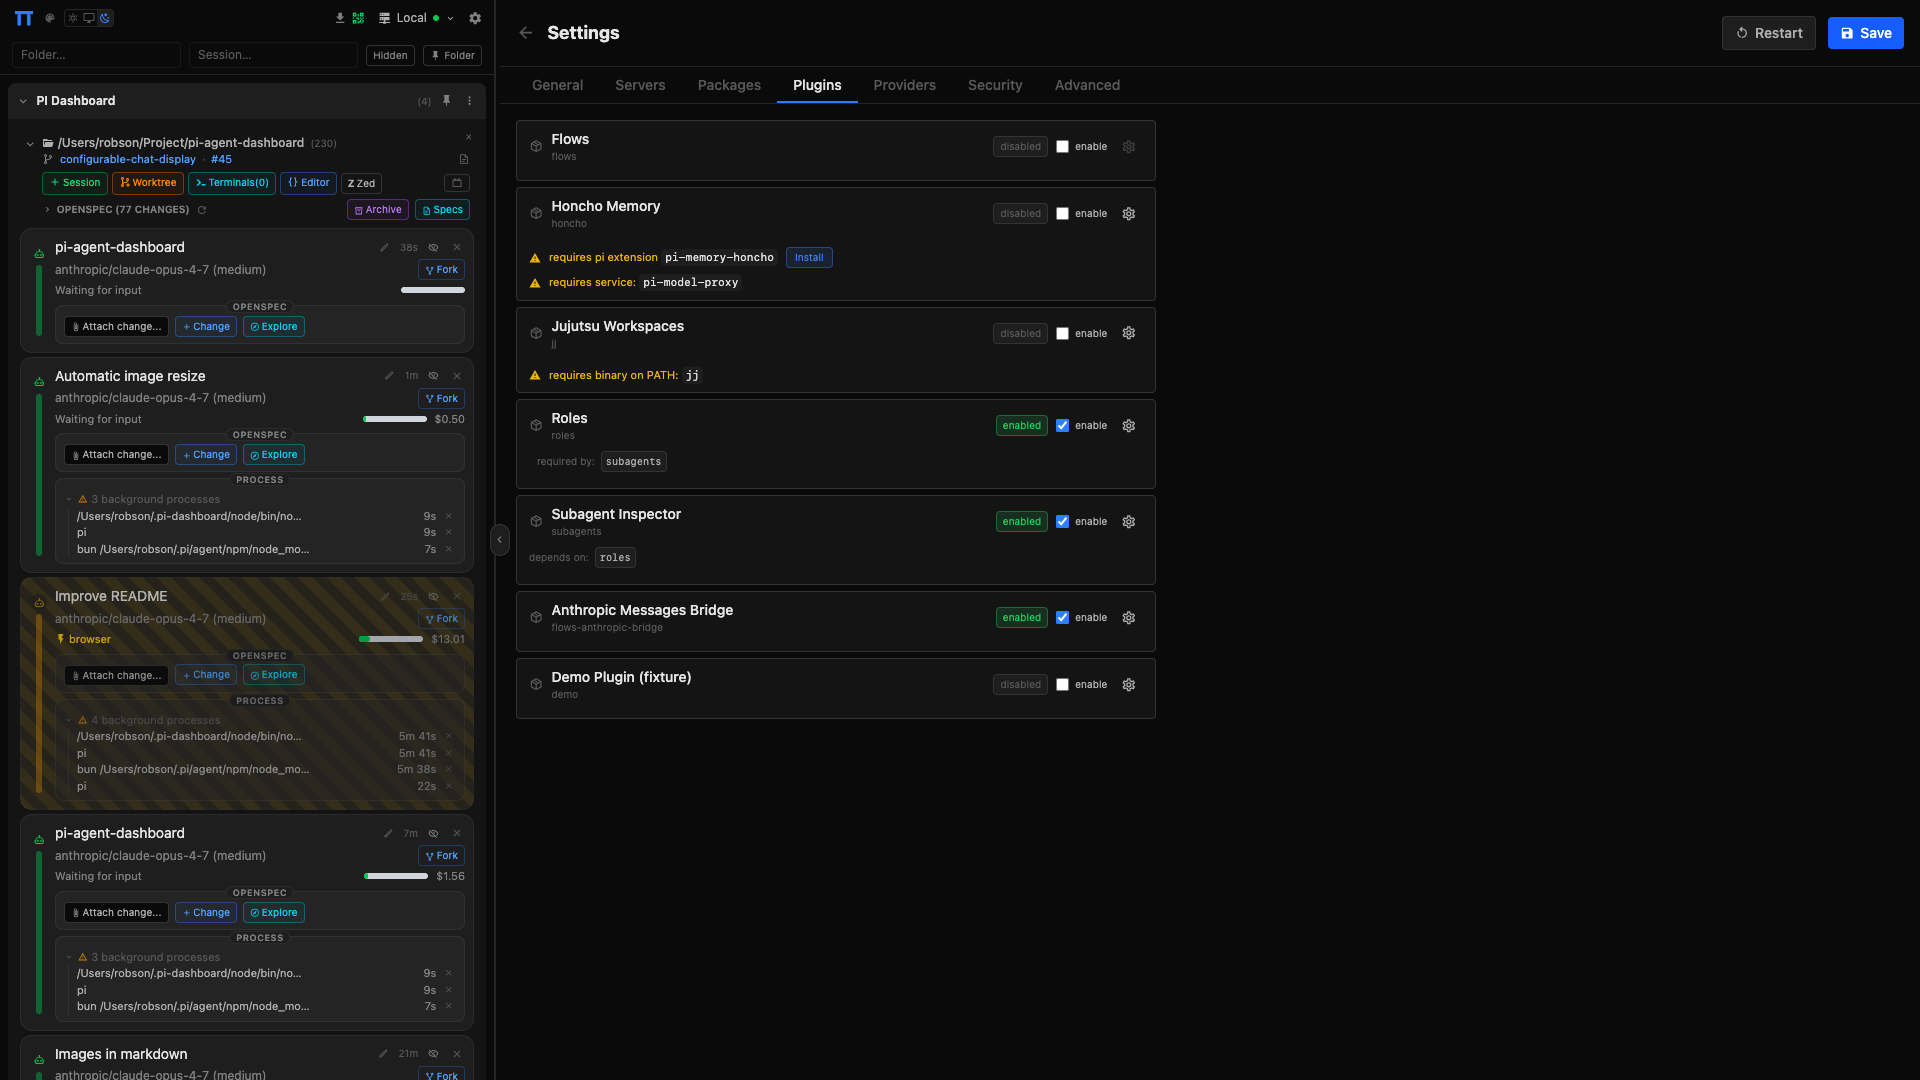The width and height of the screenshot is (1920, 1080).
Task: Pin the PI Dashboard group
Action: (x=447, y=101)
